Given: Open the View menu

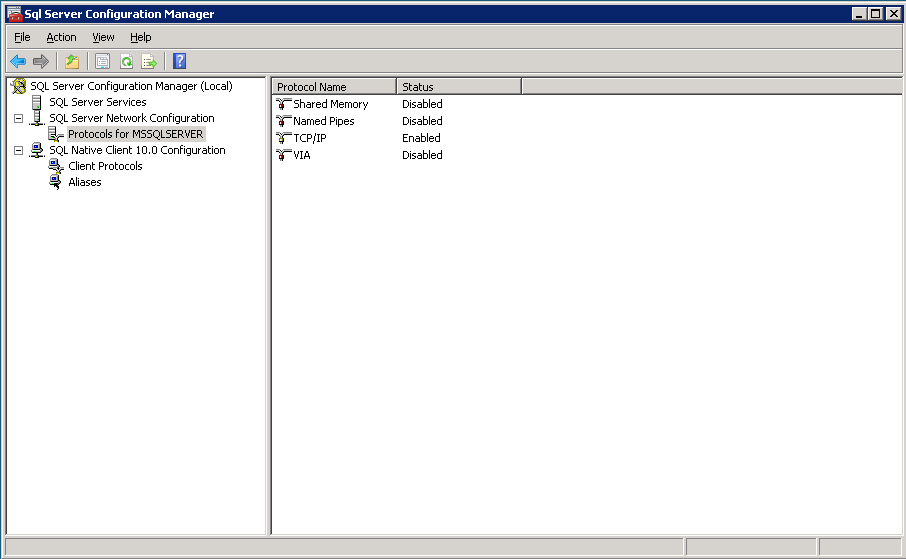Looking at the screenshot, I should pyautogui.click(x=103, y=37).
